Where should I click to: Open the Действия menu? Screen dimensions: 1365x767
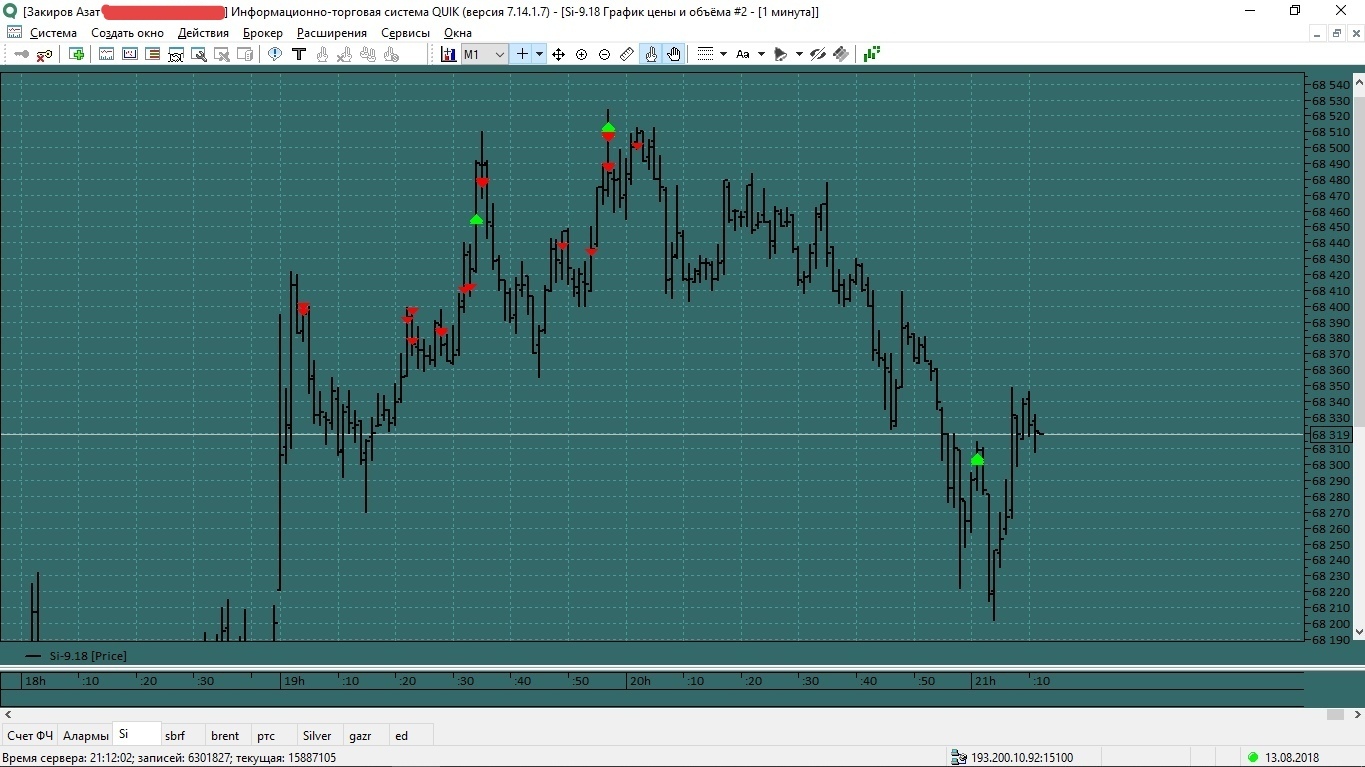coord(203,33)
